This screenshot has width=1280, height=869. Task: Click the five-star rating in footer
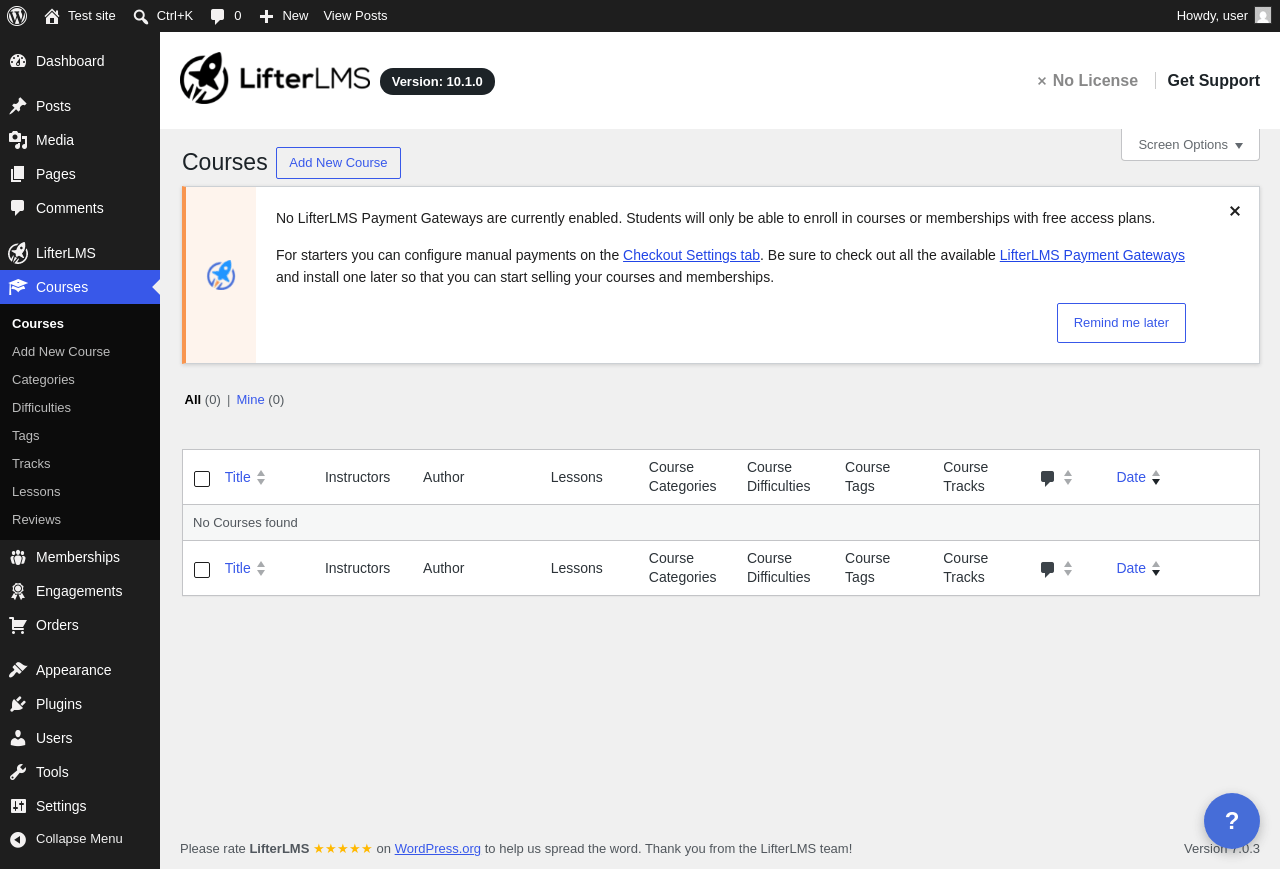[343, 849]
